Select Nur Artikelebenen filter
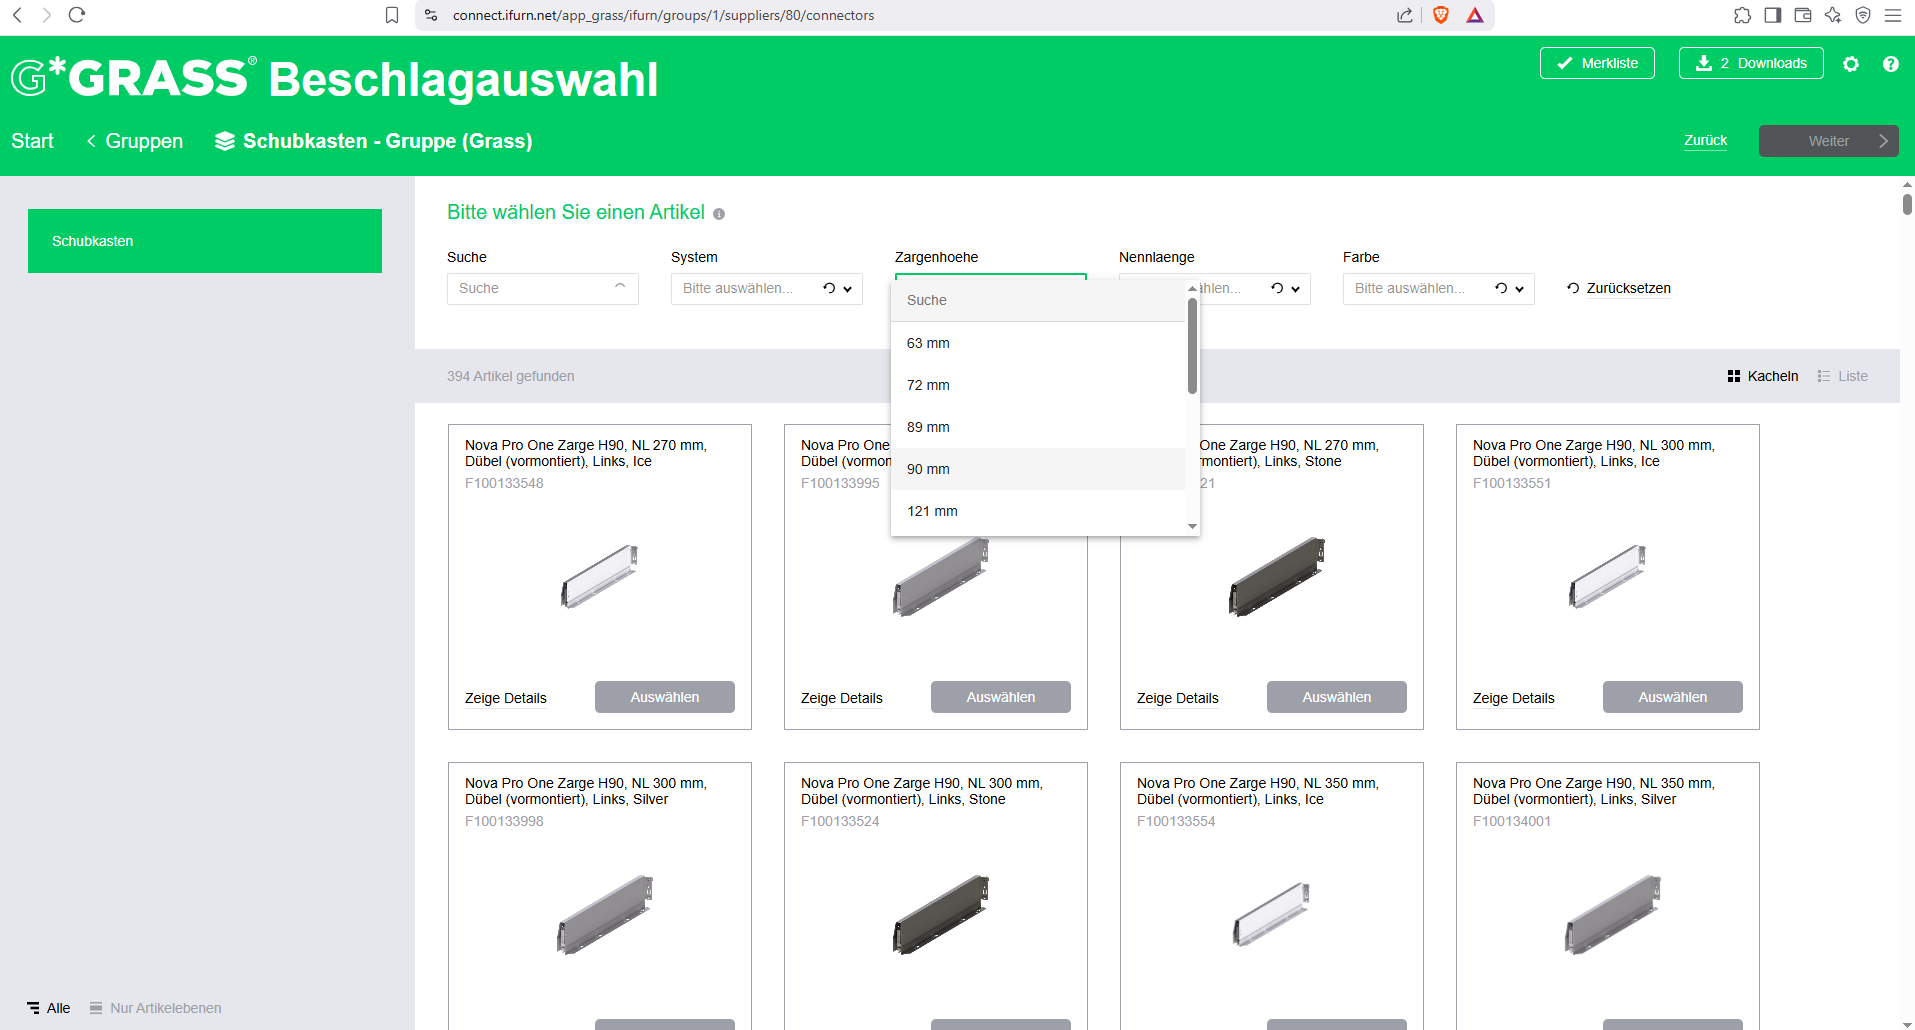This screenshot has width=1915, height=1030. 155,1008
